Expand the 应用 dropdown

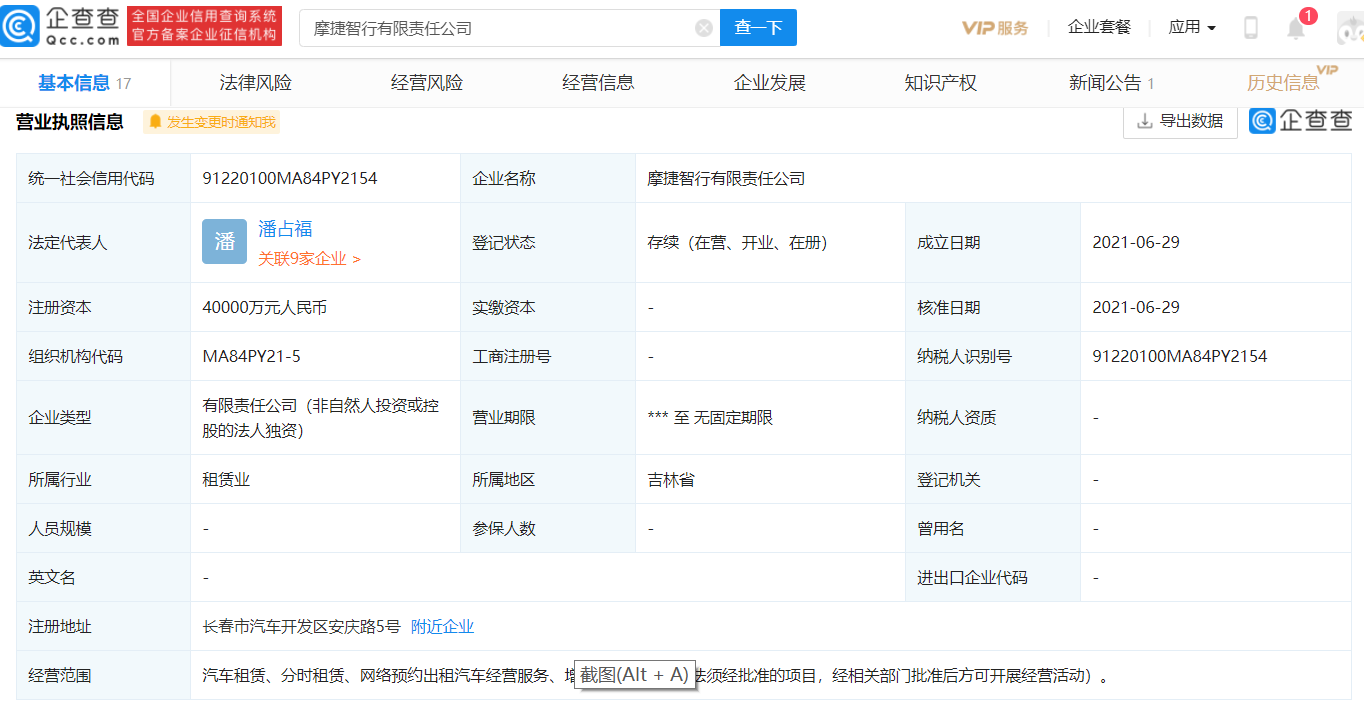pyautogui.click(x=1192, y=27)
